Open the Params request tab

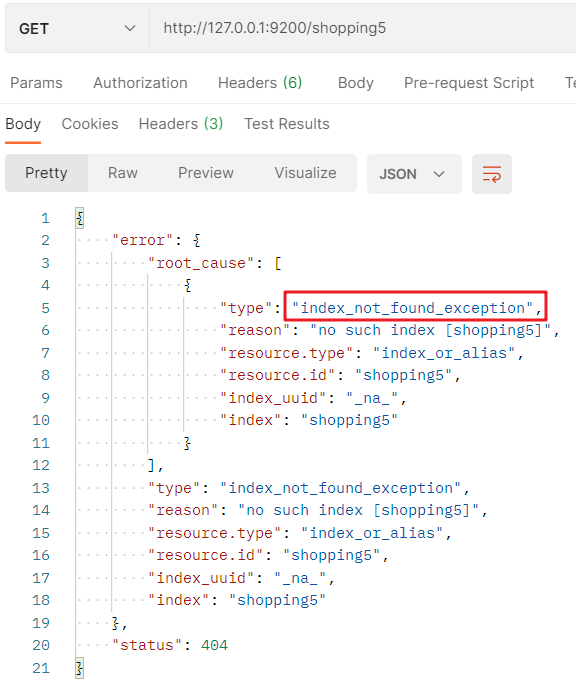tap(36, 83)
